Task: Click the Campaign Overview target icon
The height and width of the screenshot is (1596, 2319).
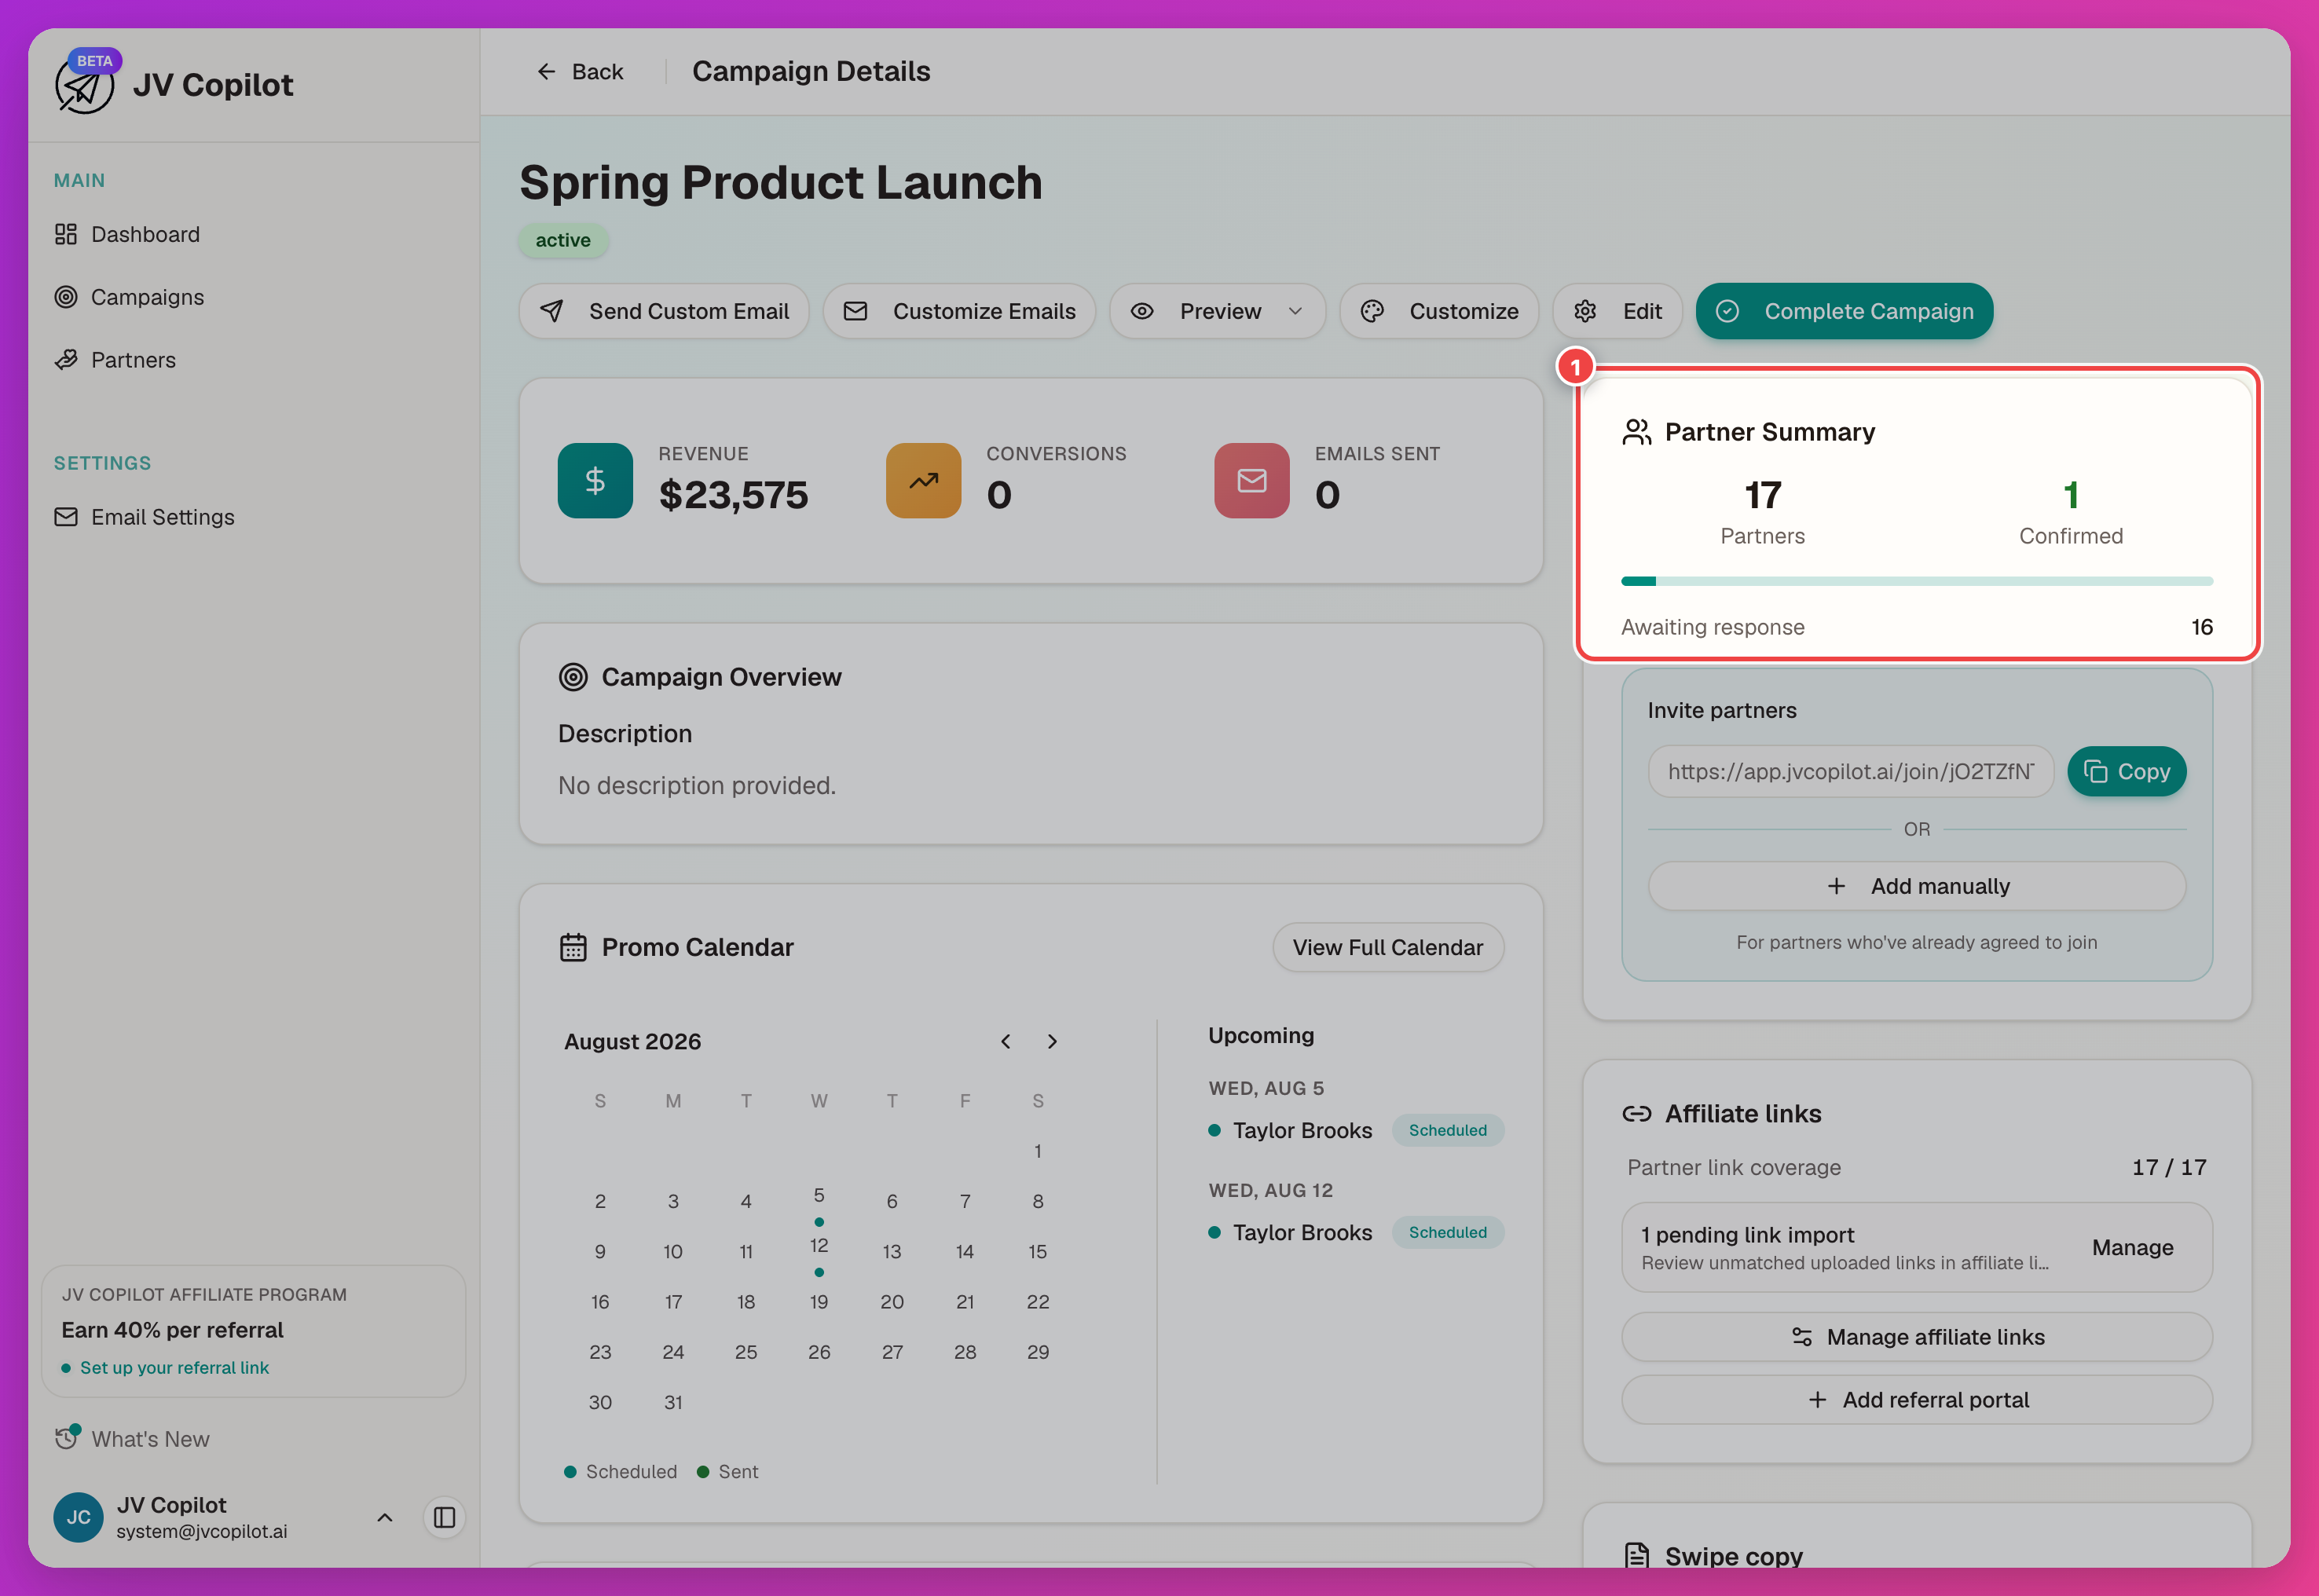Action: [573, 677]
